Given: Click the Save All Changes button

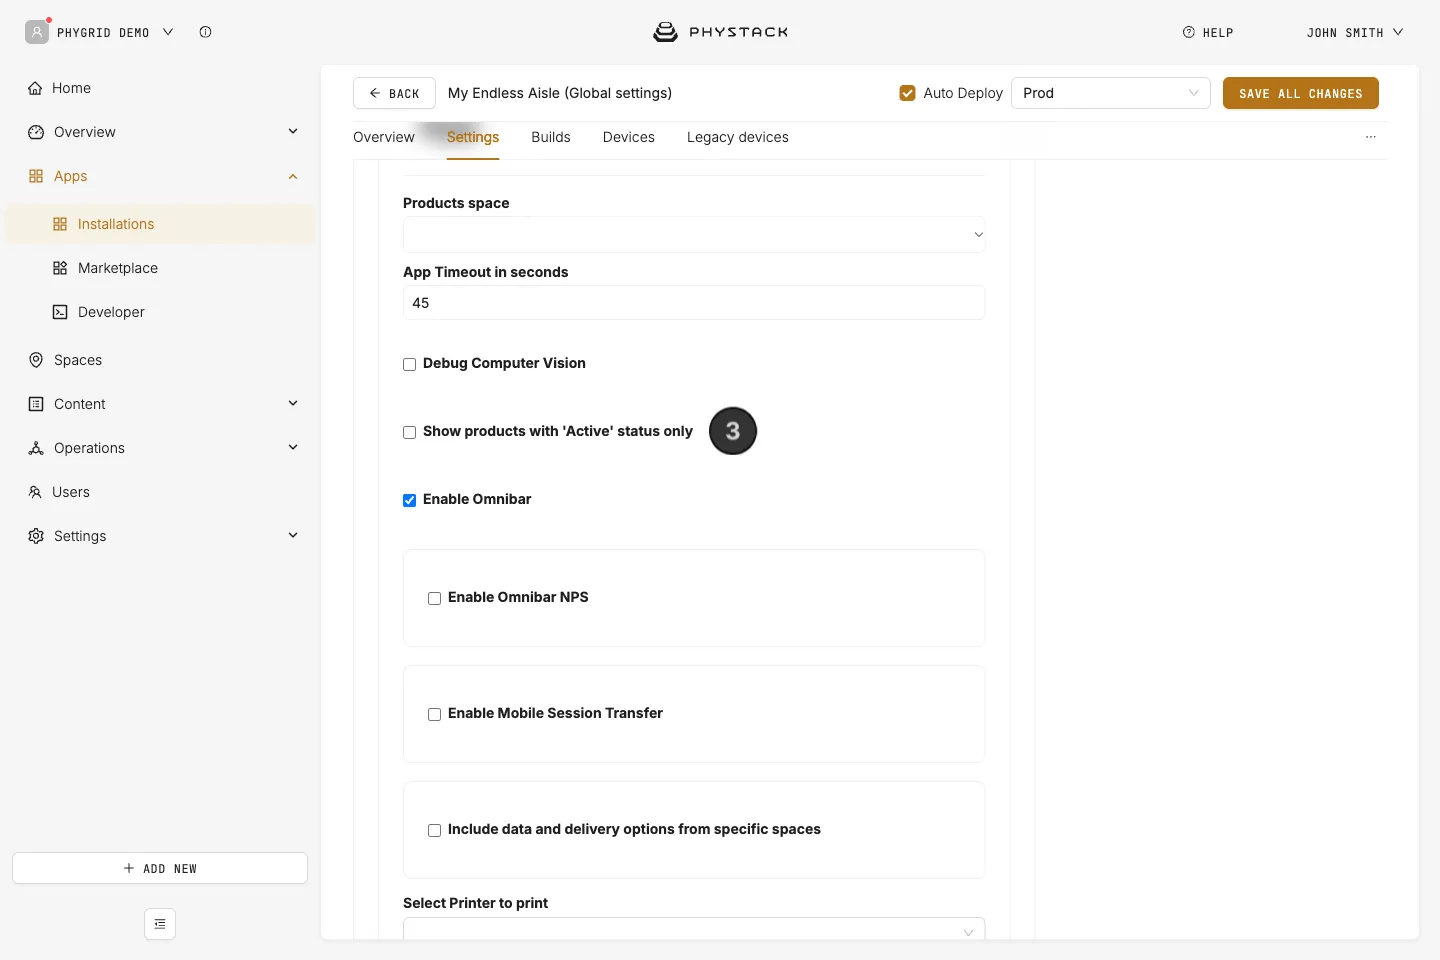Looking at the screenshot, I should click(x=1301, y=93).
